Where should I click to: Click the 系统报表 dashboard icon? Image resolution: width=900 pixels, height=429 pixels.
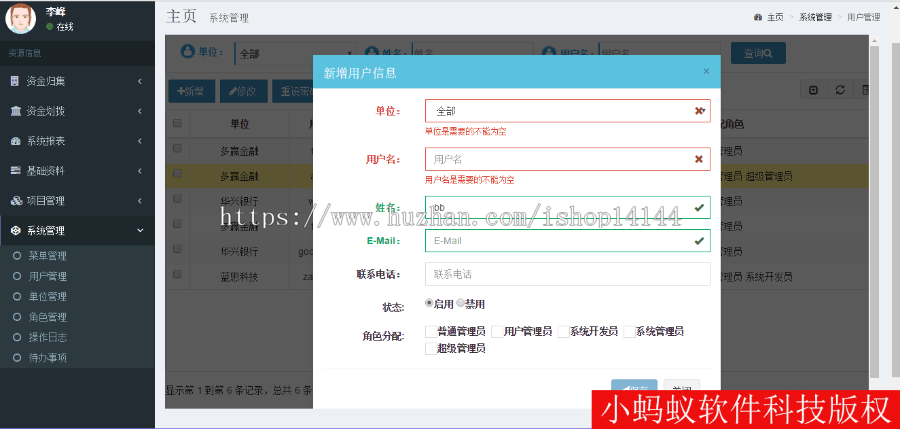click(x=15, y=141)
